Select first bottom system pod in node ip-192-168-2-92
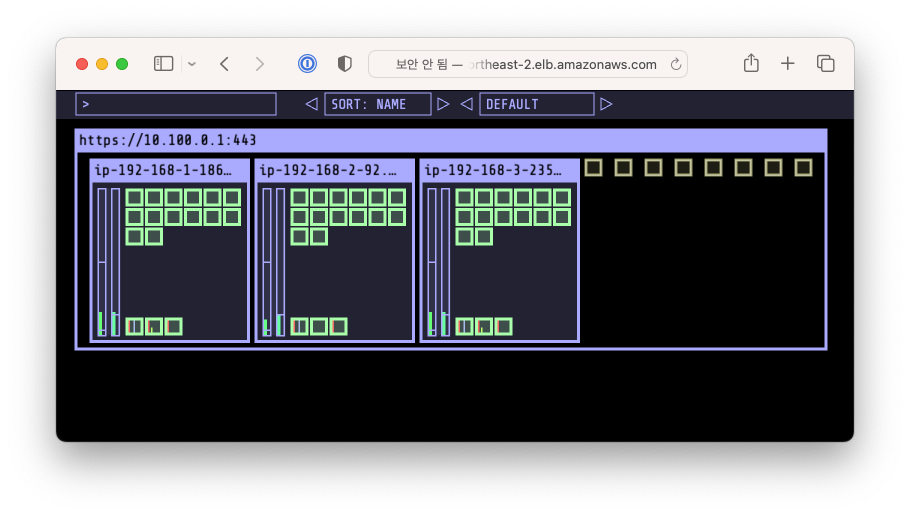Screen dimensions: 910x516 299,326
